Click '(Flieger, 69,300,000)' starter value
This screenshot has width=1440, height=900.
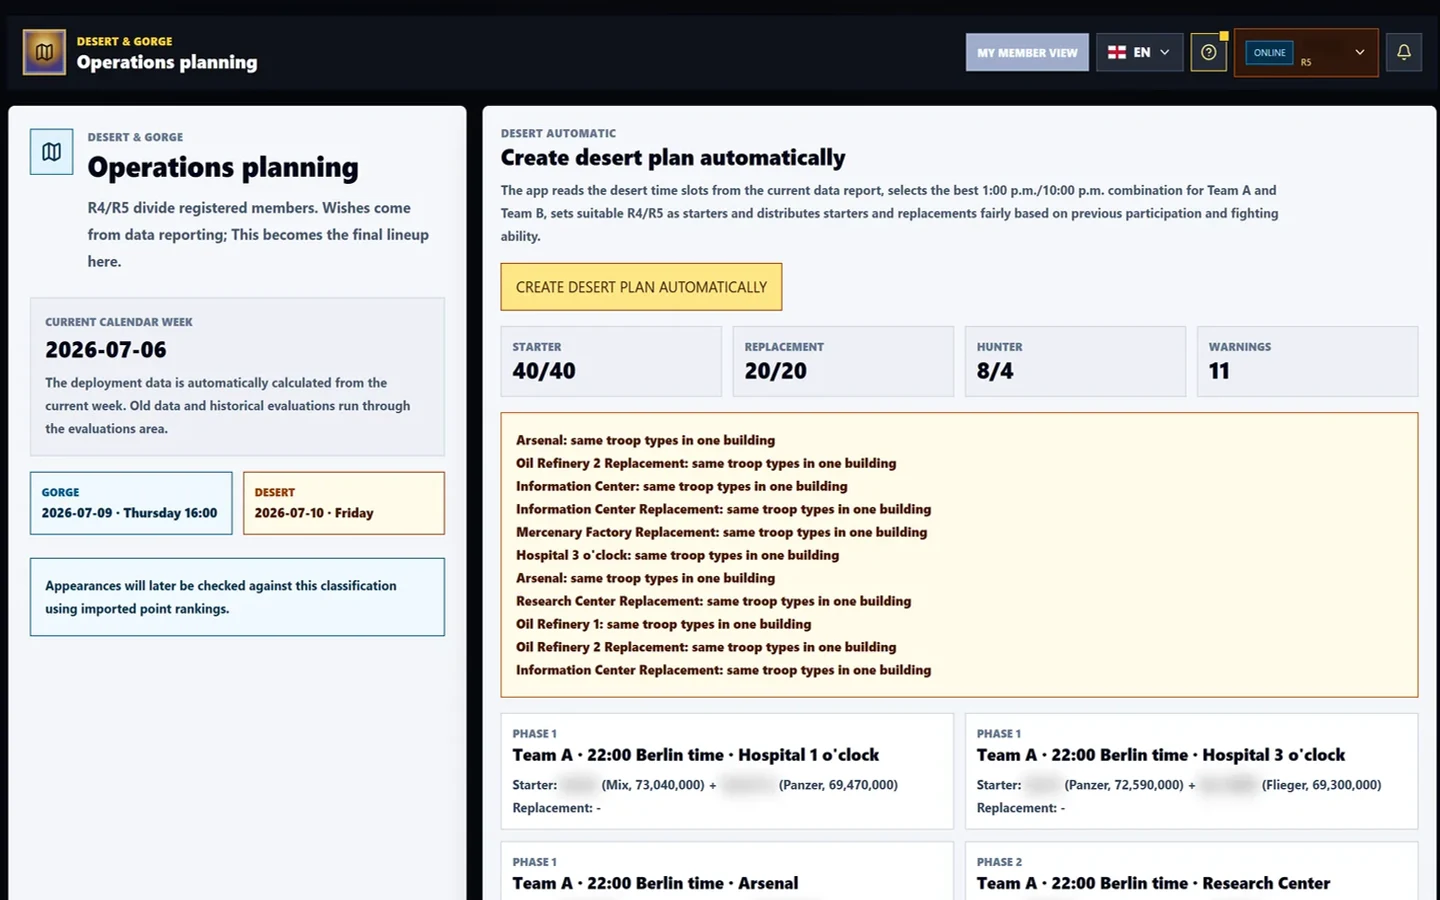[x=1321, y=785]
